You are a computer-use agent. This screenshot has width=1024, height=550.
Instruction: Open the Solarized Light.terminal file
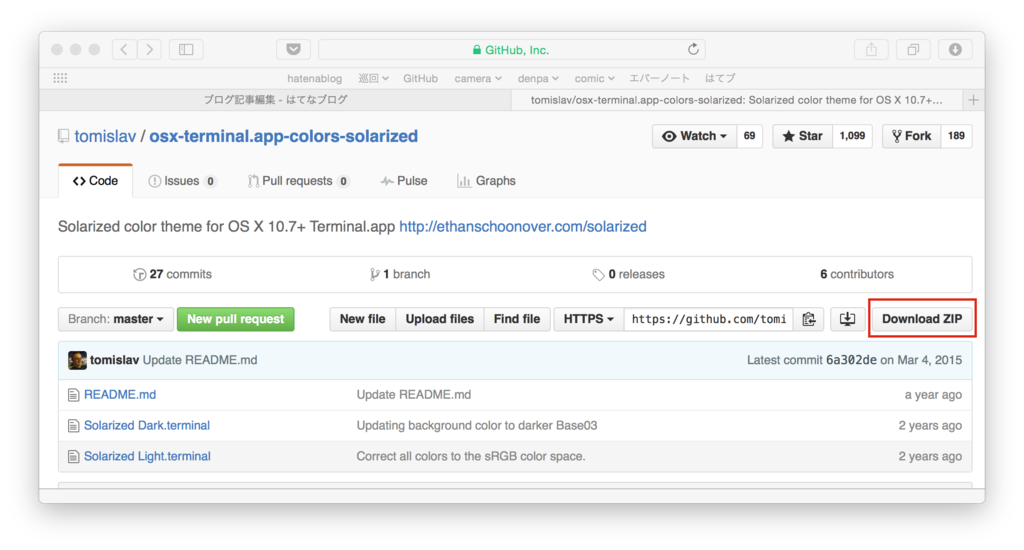147,456
